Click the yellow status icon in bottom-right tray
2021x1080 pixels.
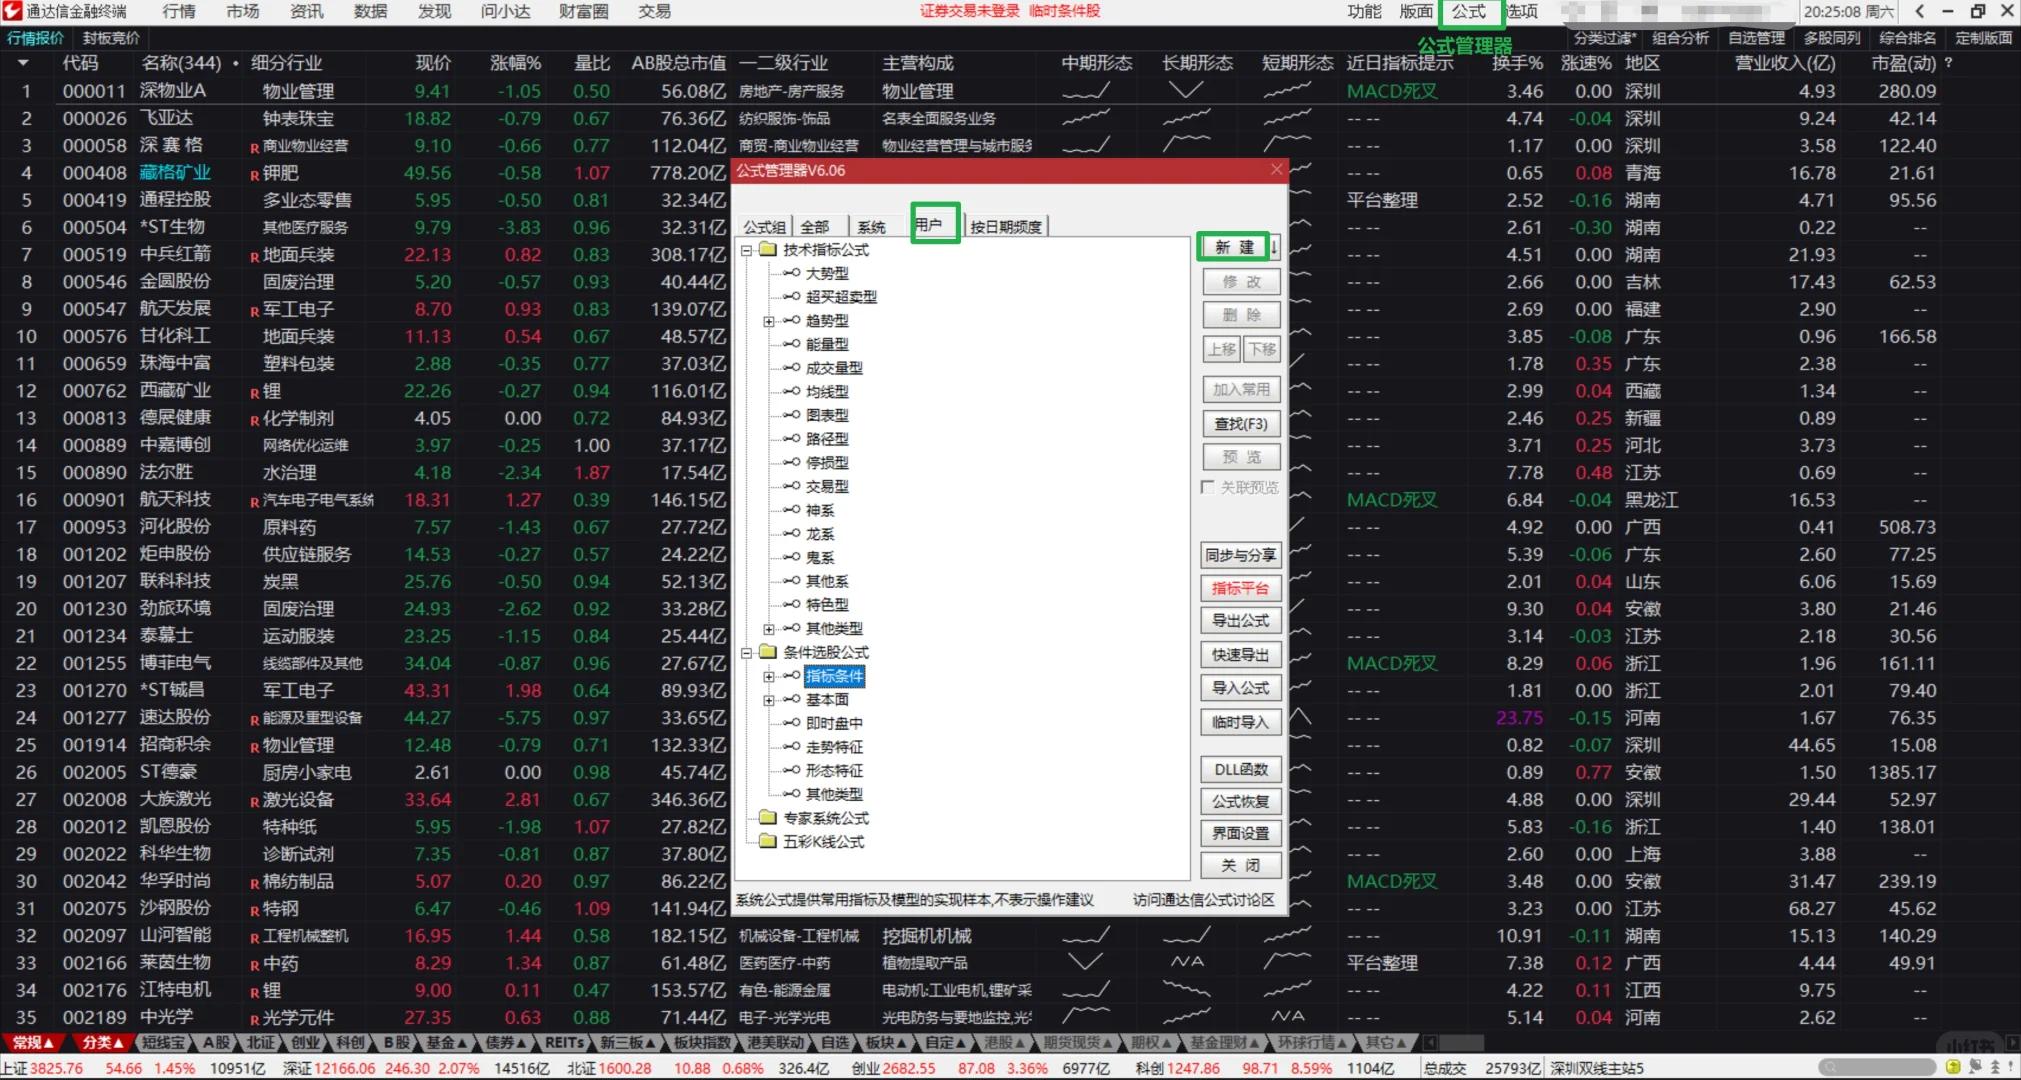(1953, 1067)
